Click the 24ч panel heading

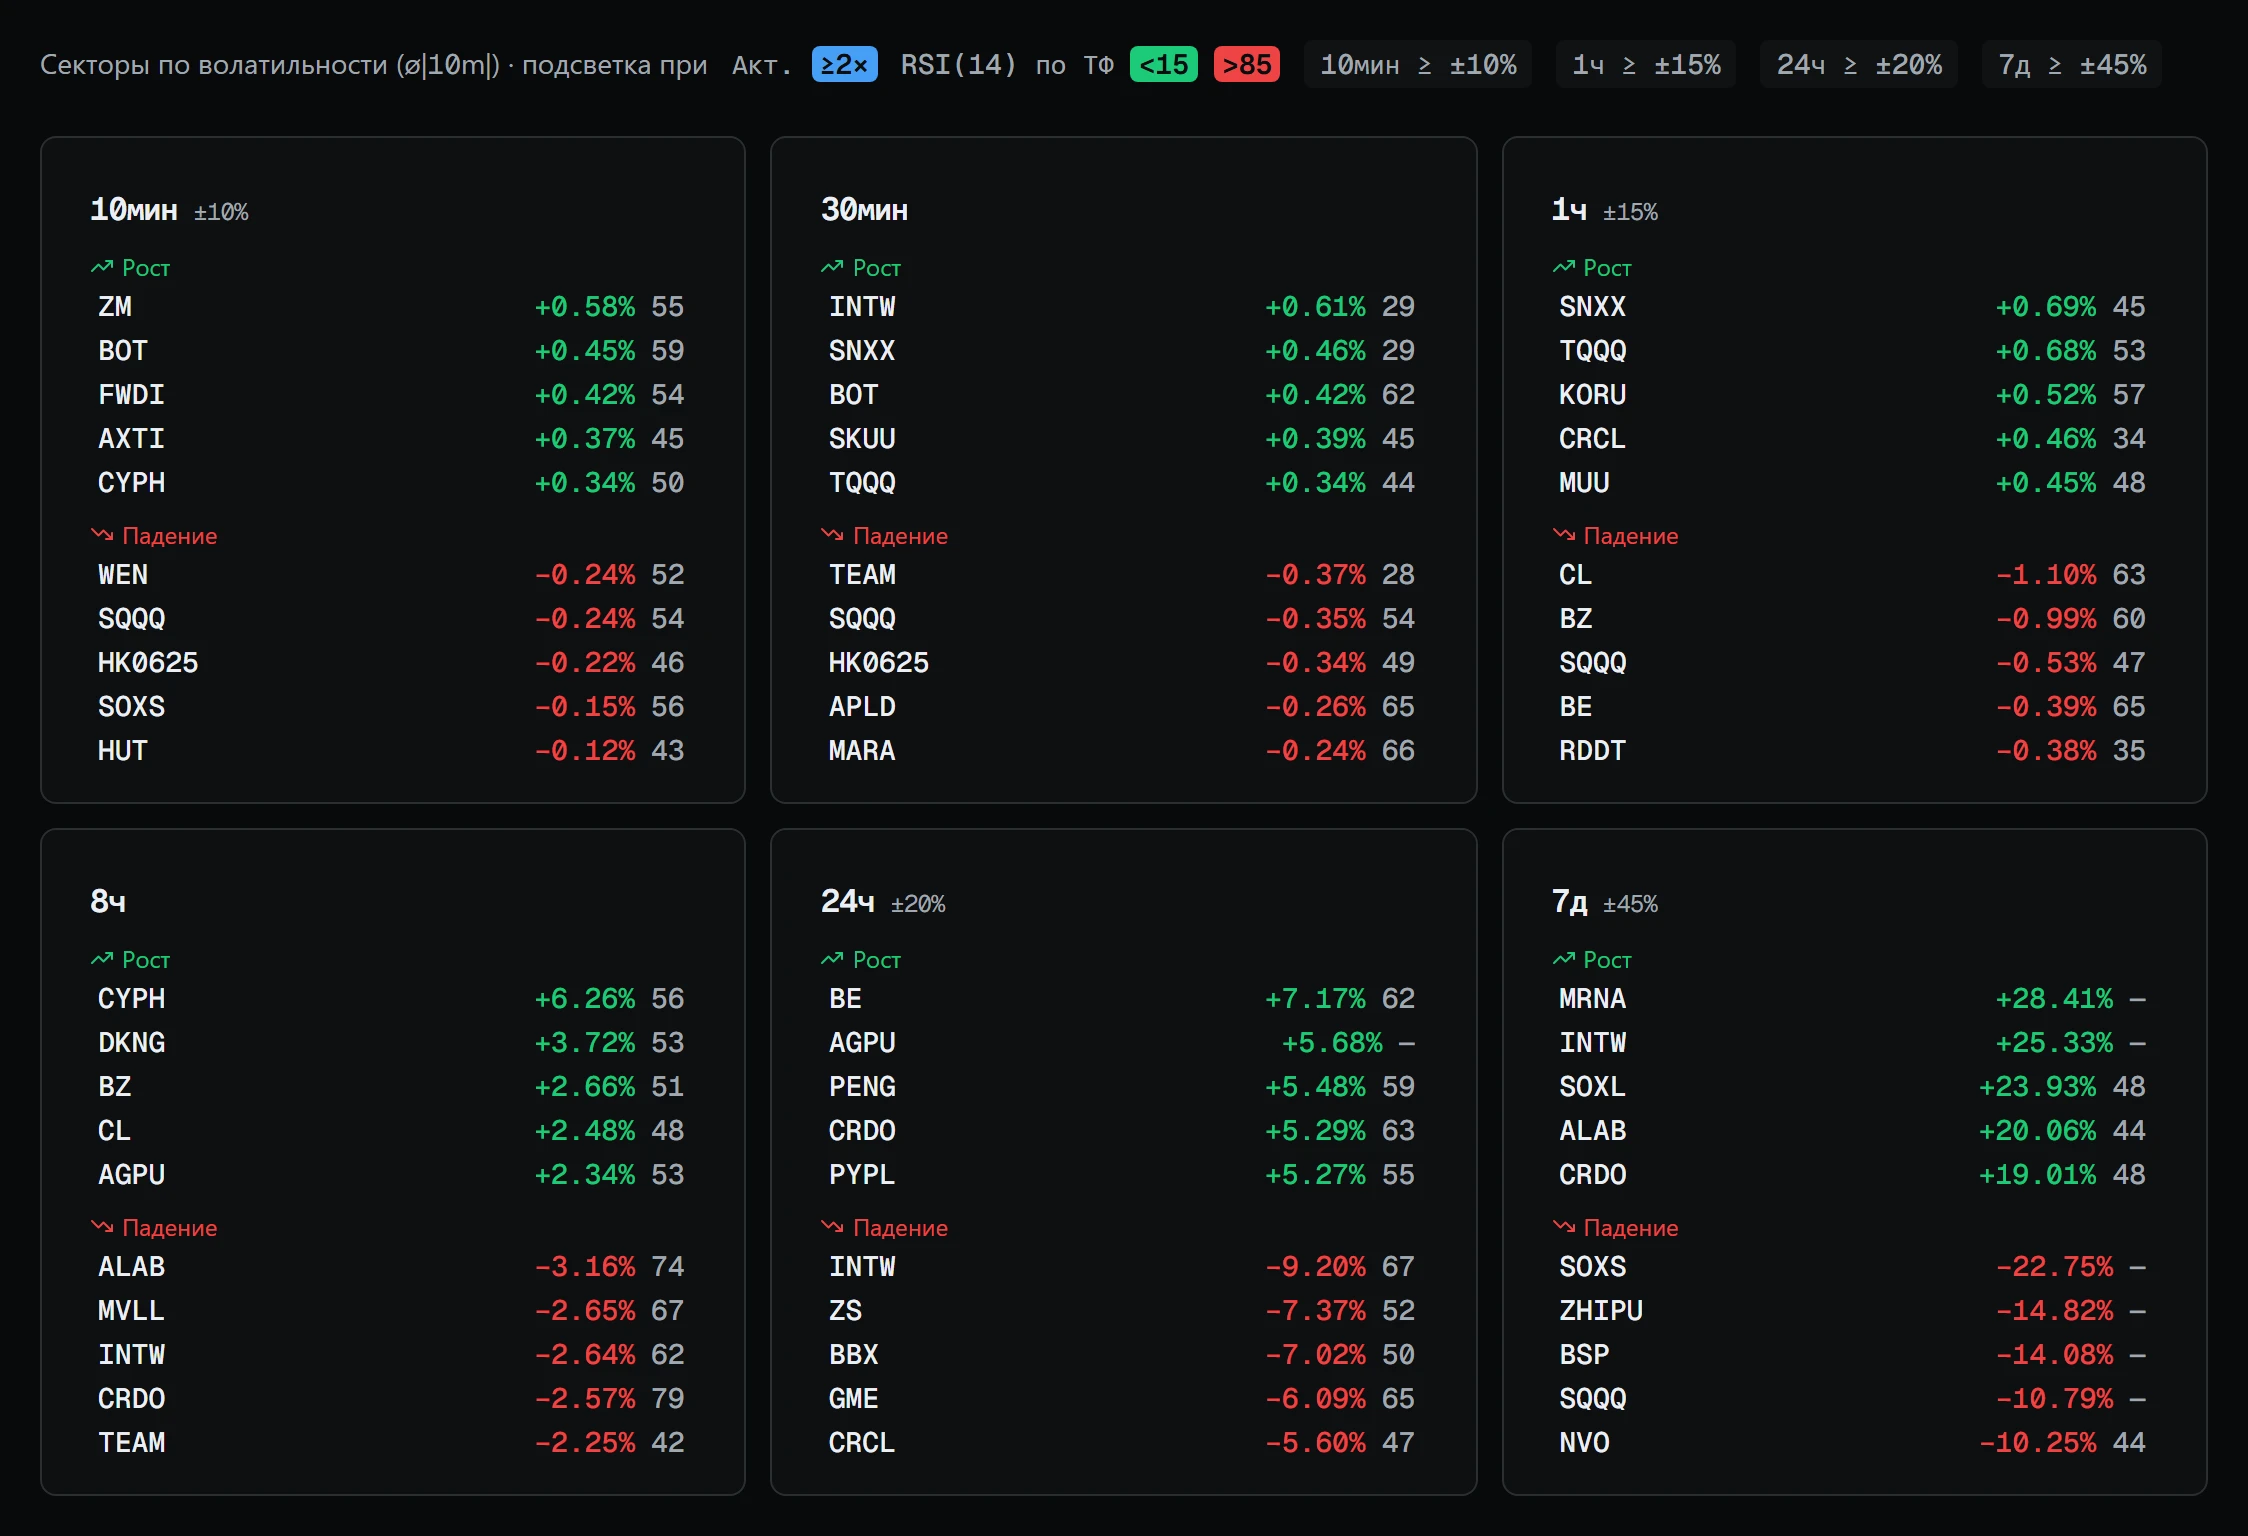pos(848,902)
